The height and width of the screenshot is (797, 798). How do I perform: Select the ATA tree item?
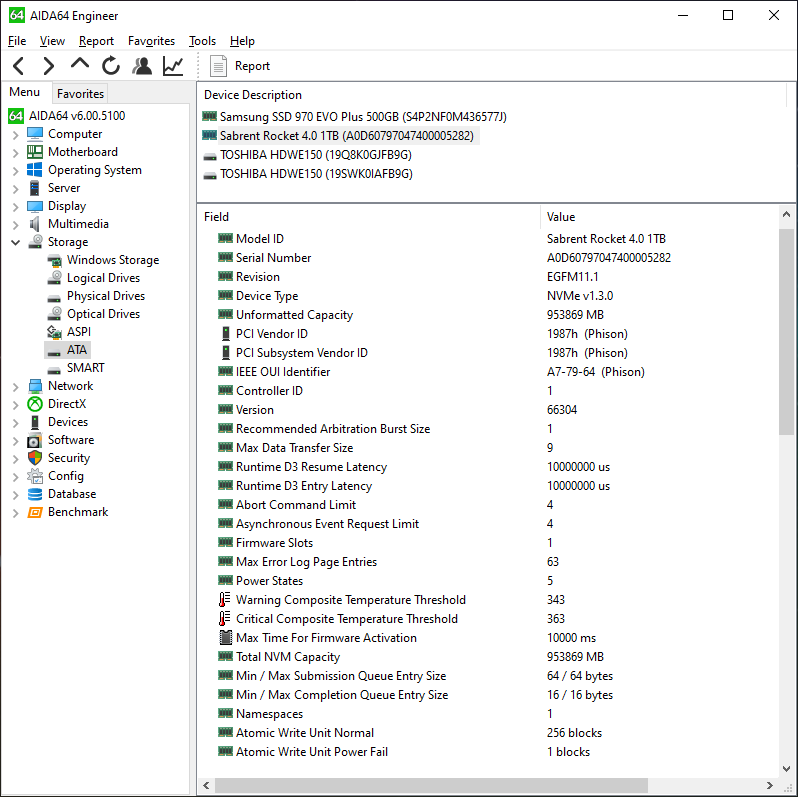77,350
